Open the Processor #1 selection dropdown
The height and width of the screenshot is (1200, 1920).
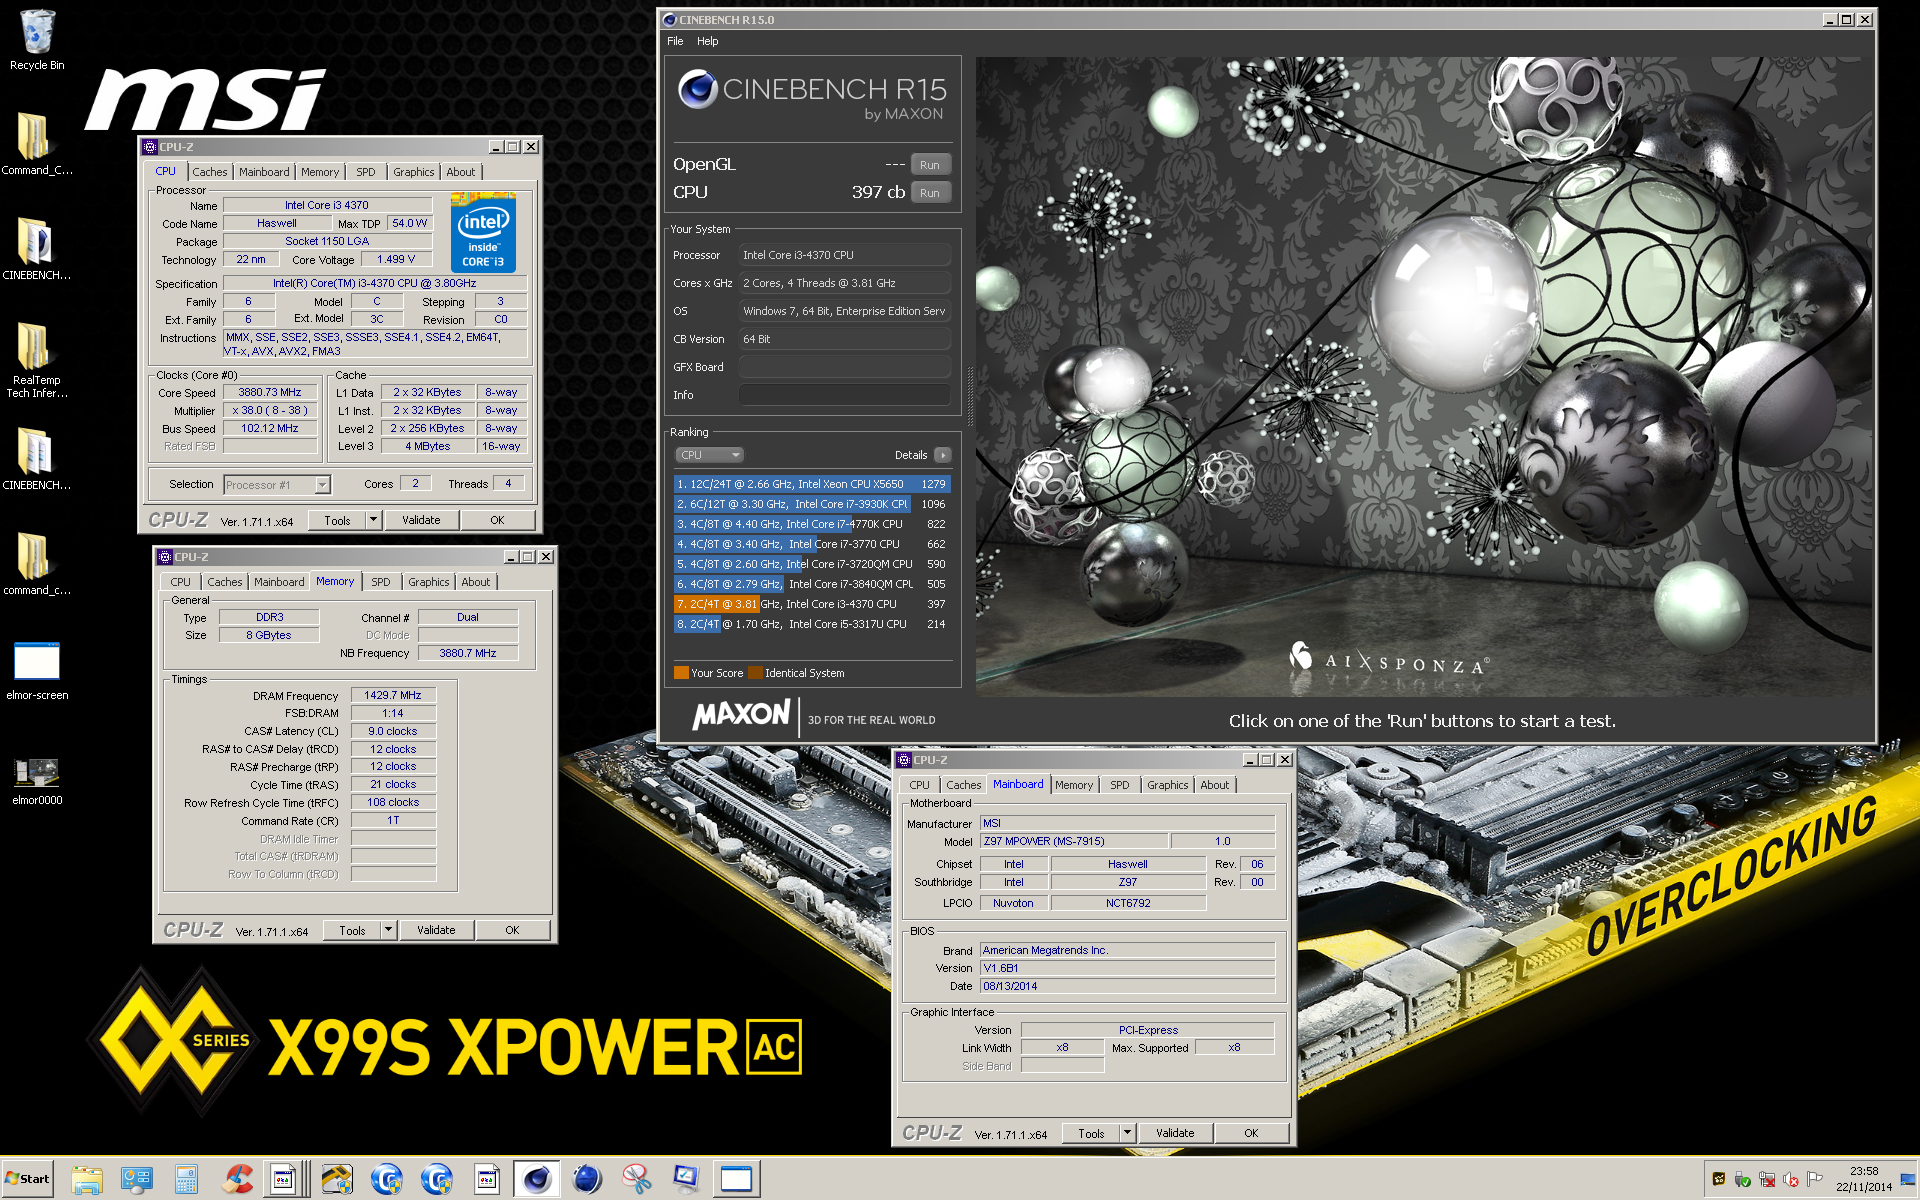(277, 485)
